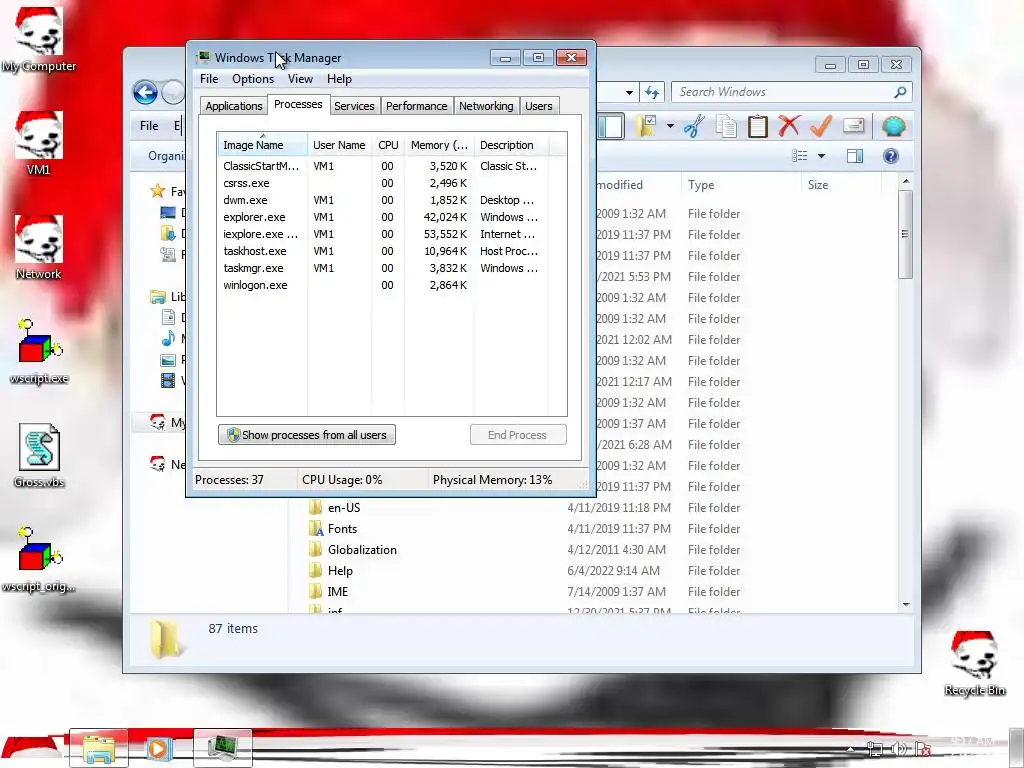Select the Recycle Bin desktop icon
The width and height of the screenshot is (1024, 768).
(x=974, y=663)
